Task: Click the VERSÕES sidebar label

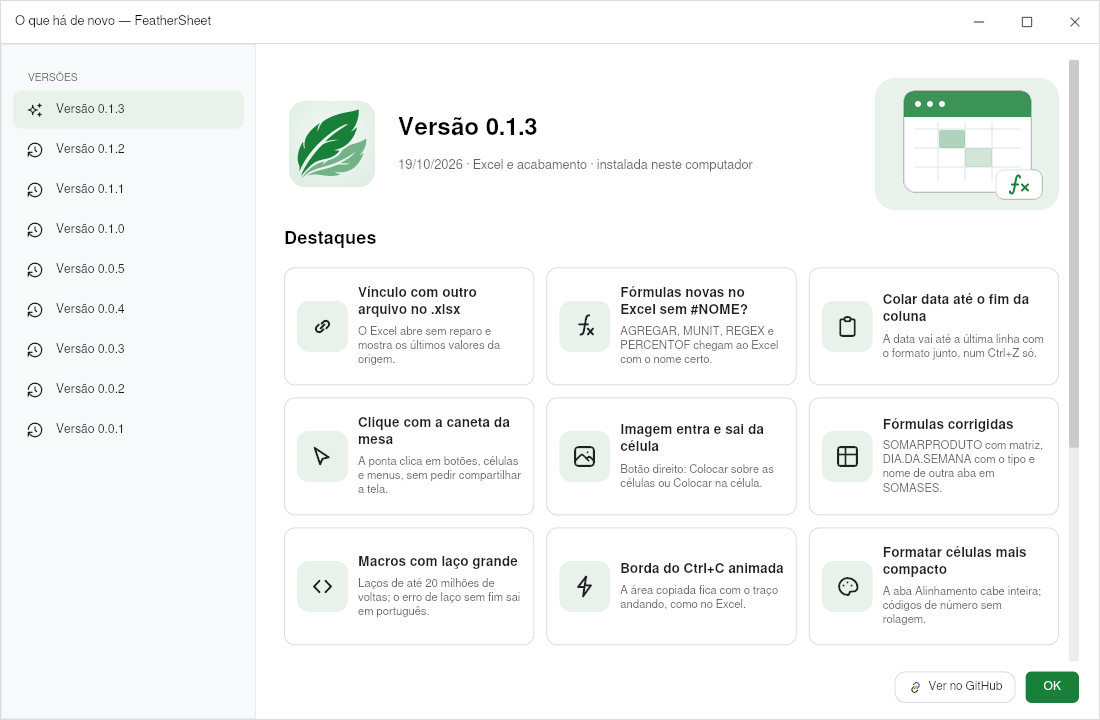Action: tap(53, 77)
